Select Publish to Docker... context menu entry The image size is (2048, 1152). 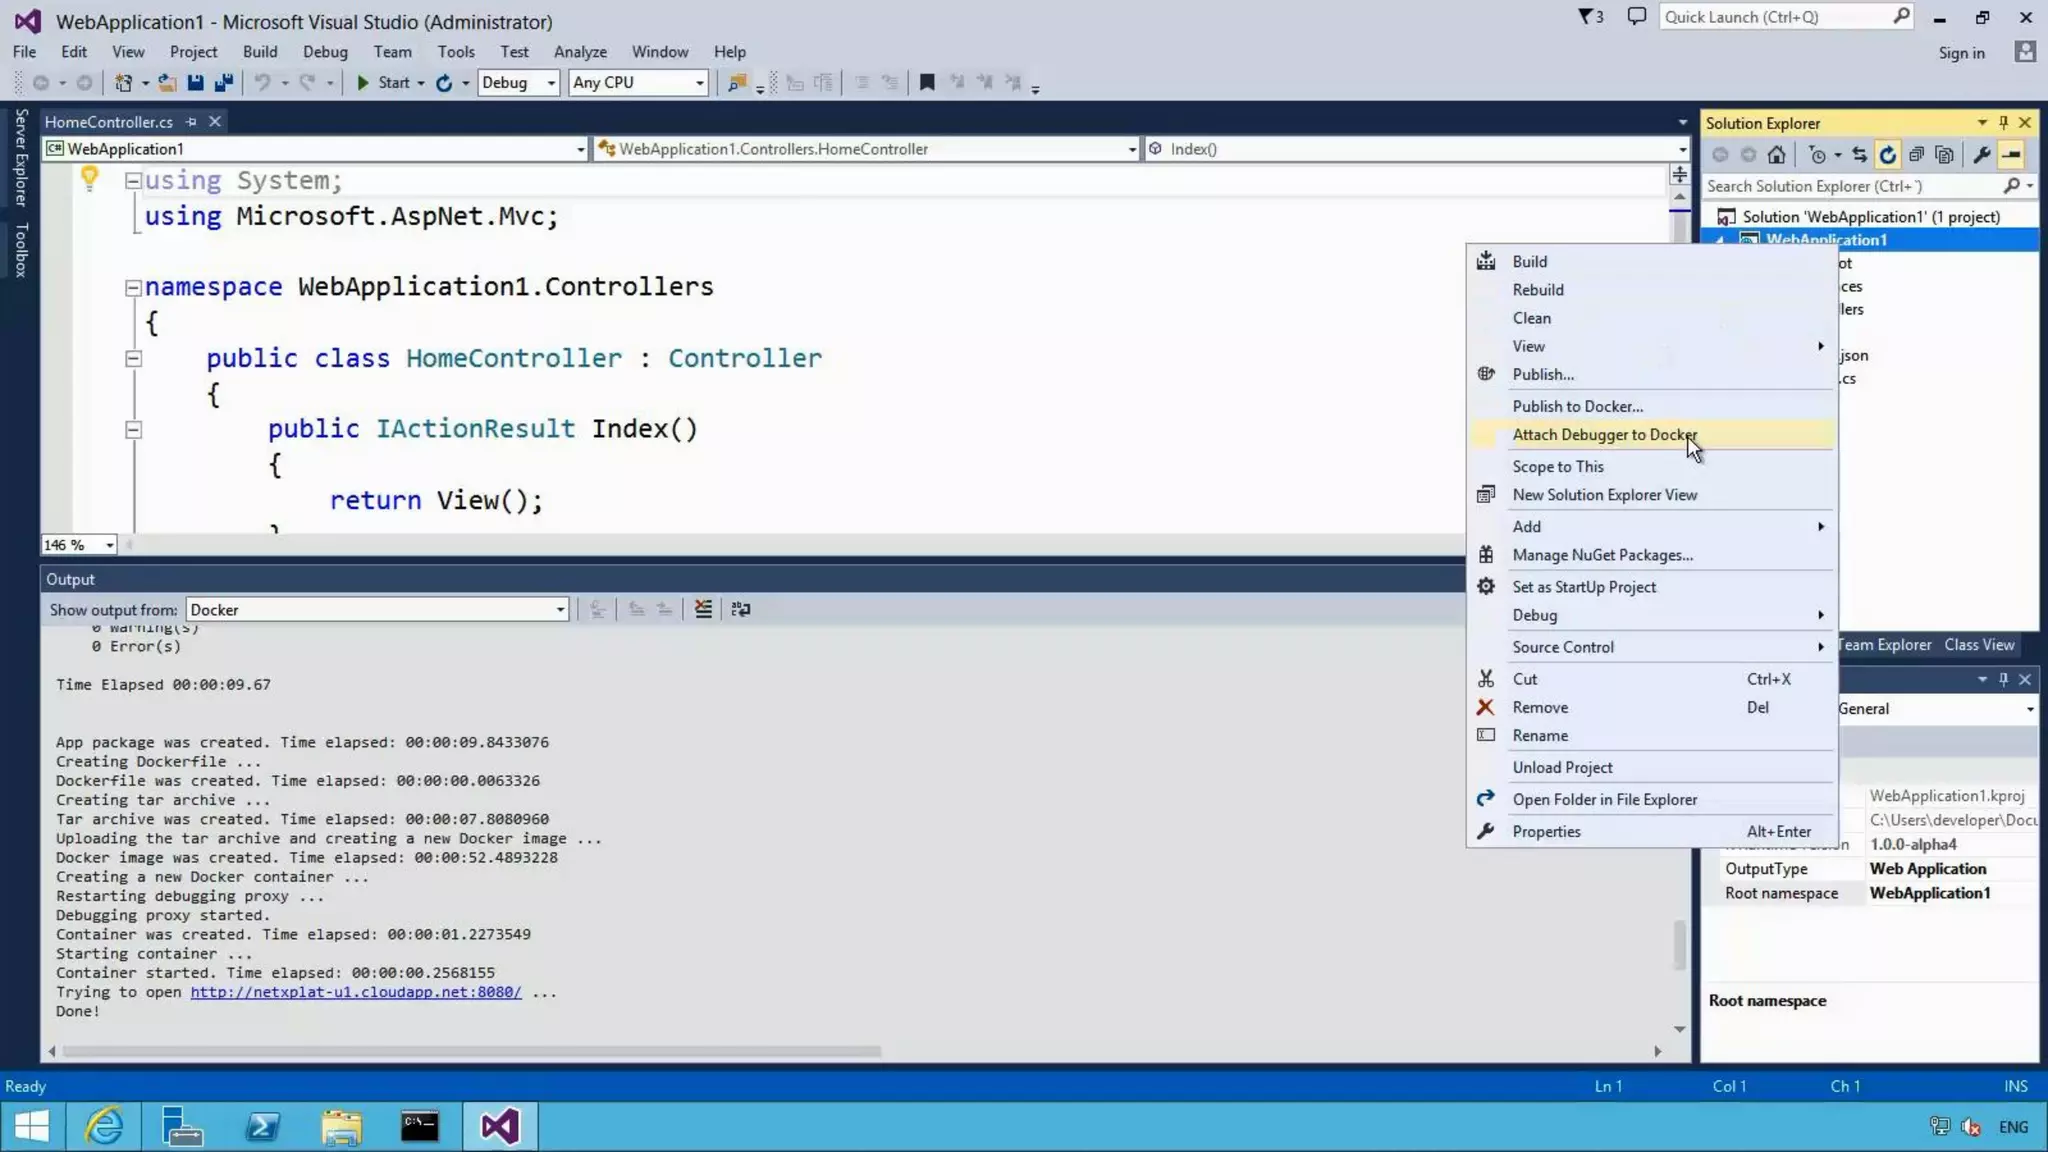1652,406
